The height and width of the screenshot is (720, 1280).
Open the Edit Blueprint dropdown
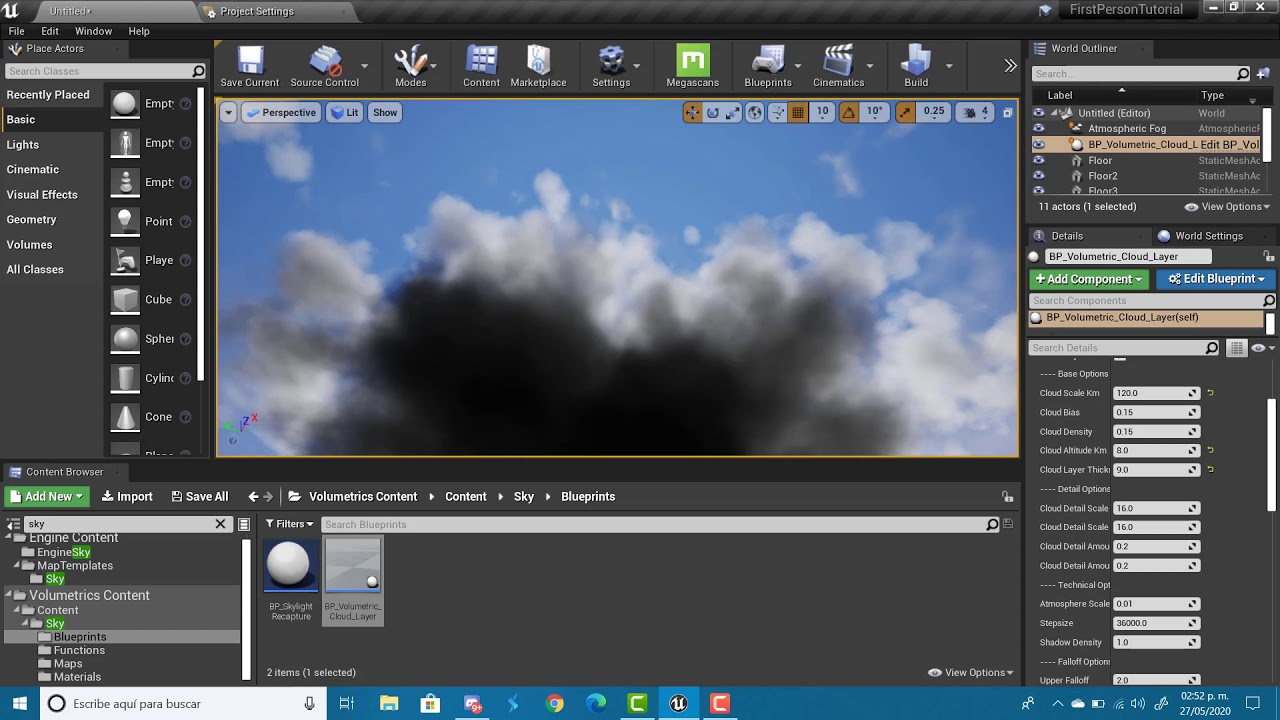(1216, 279)
